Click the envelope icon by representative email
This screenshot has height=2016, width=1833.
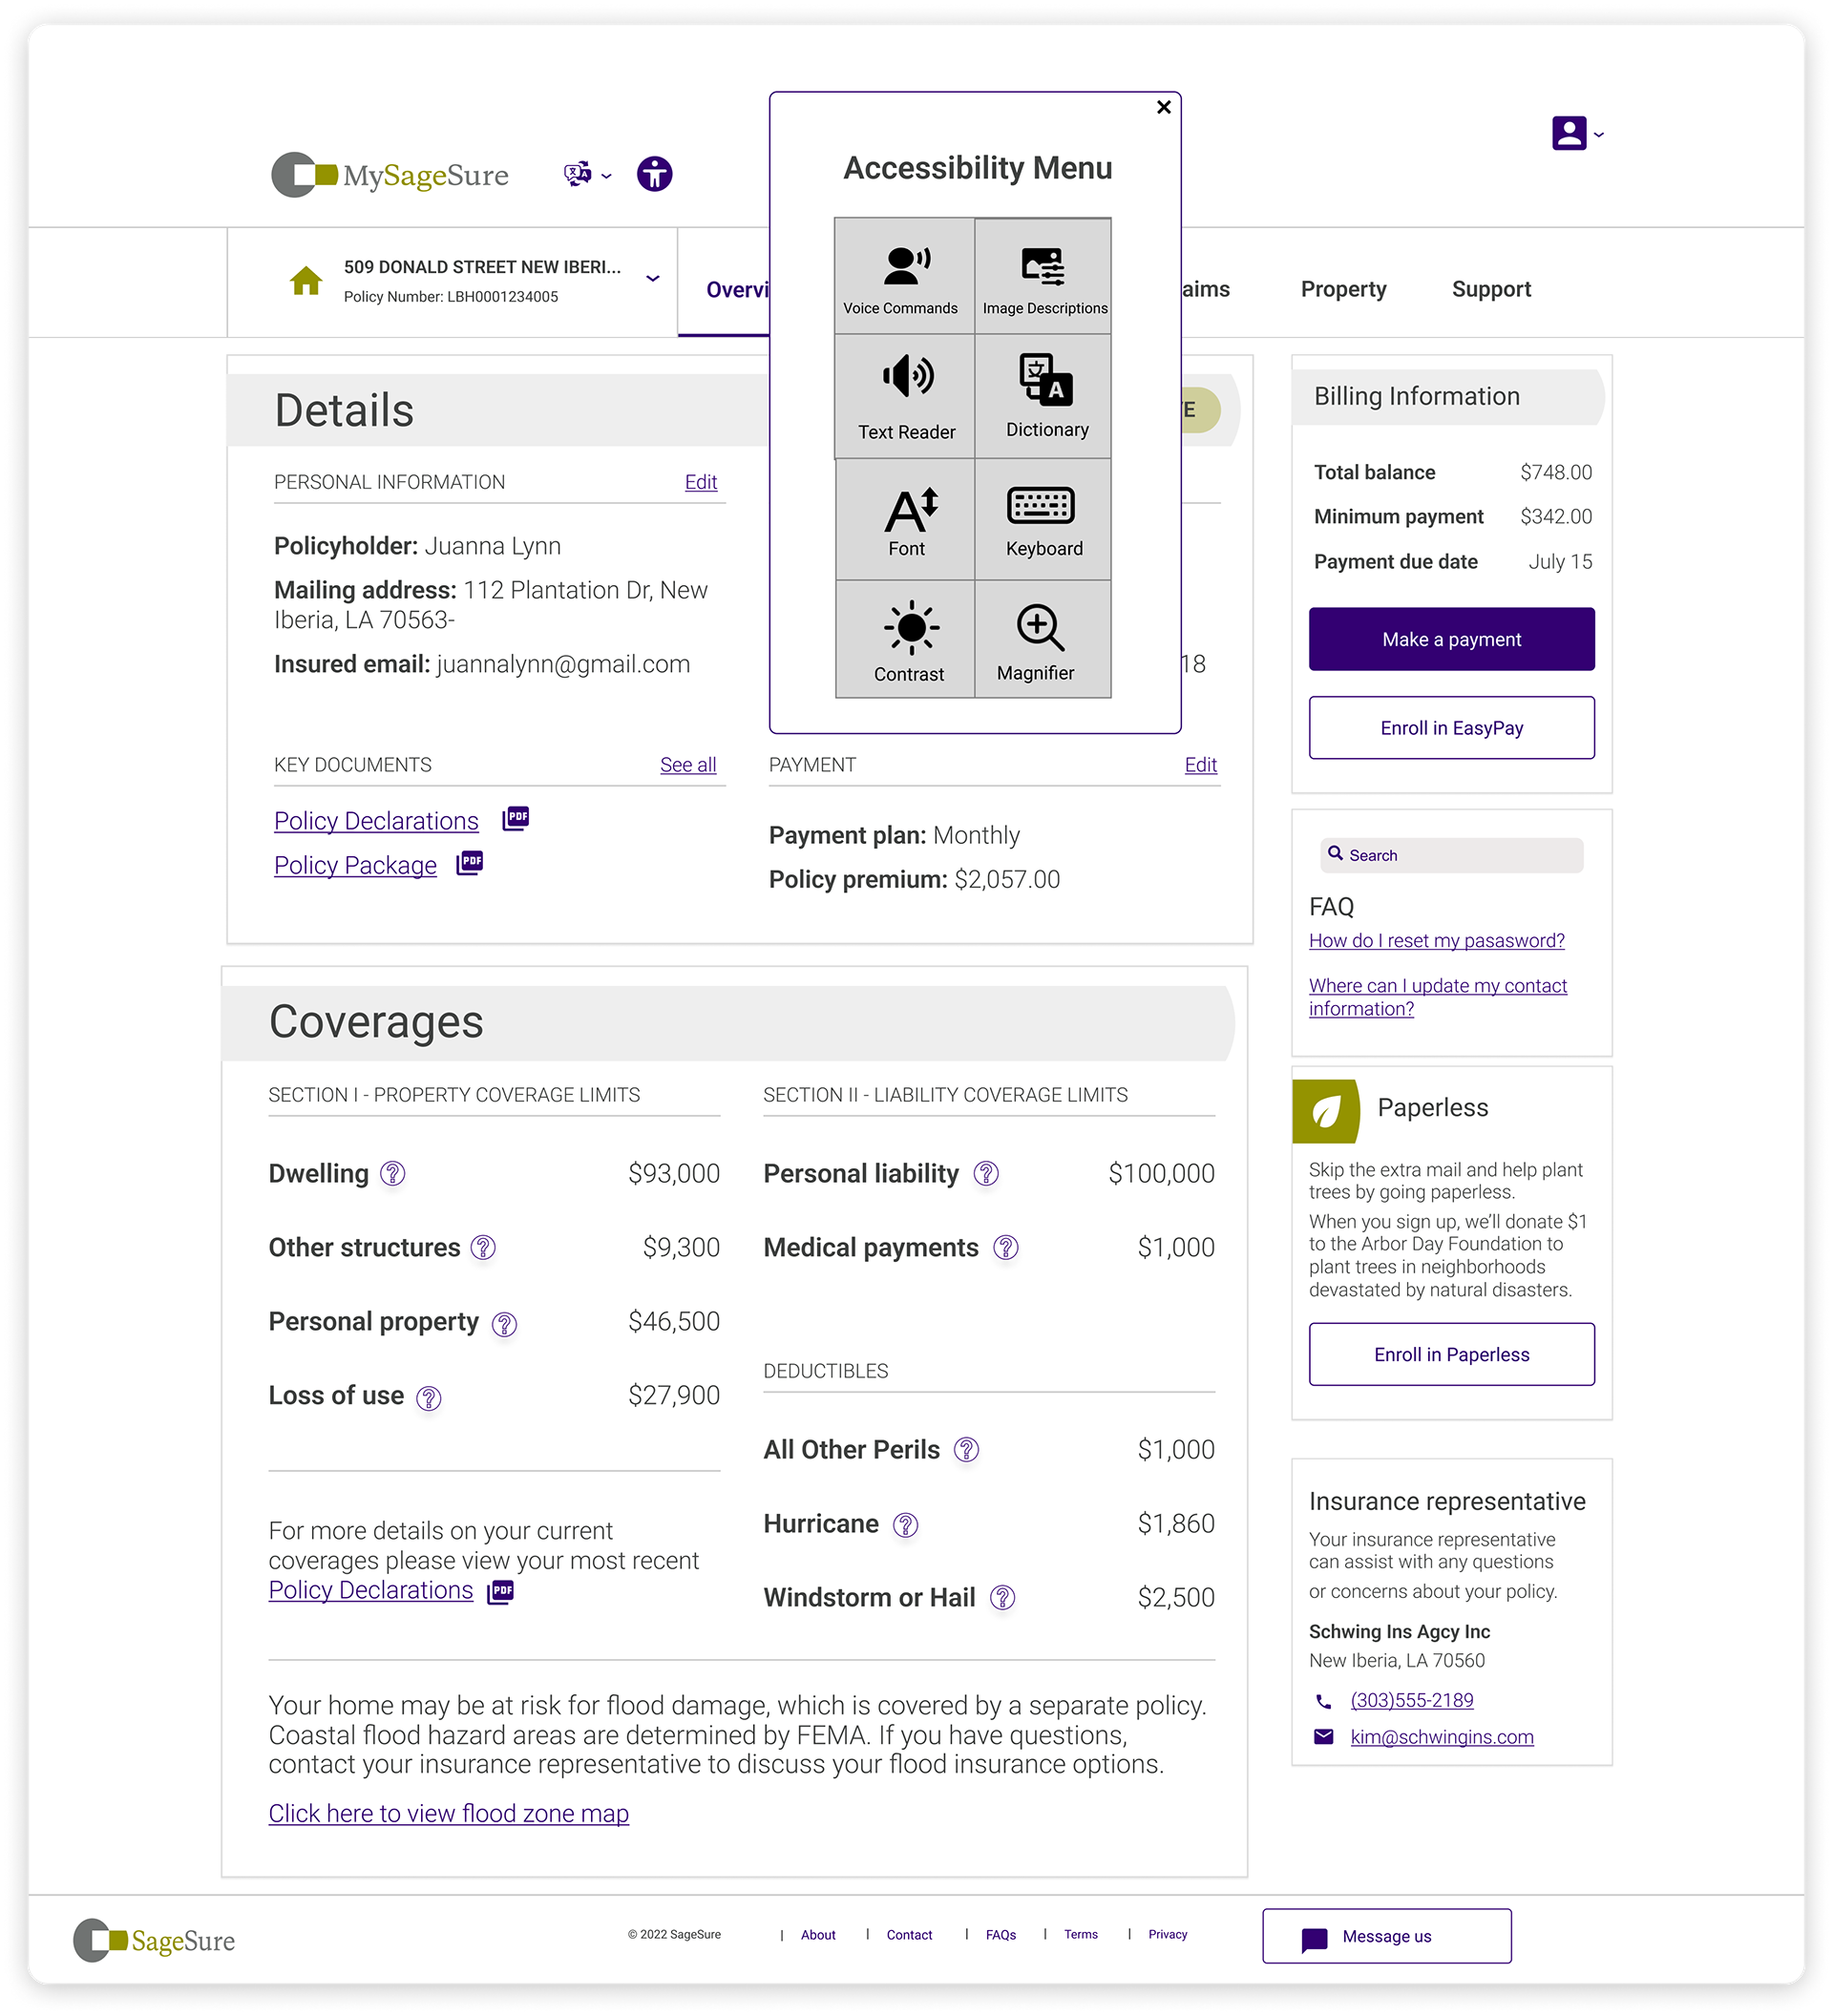1323,1737
